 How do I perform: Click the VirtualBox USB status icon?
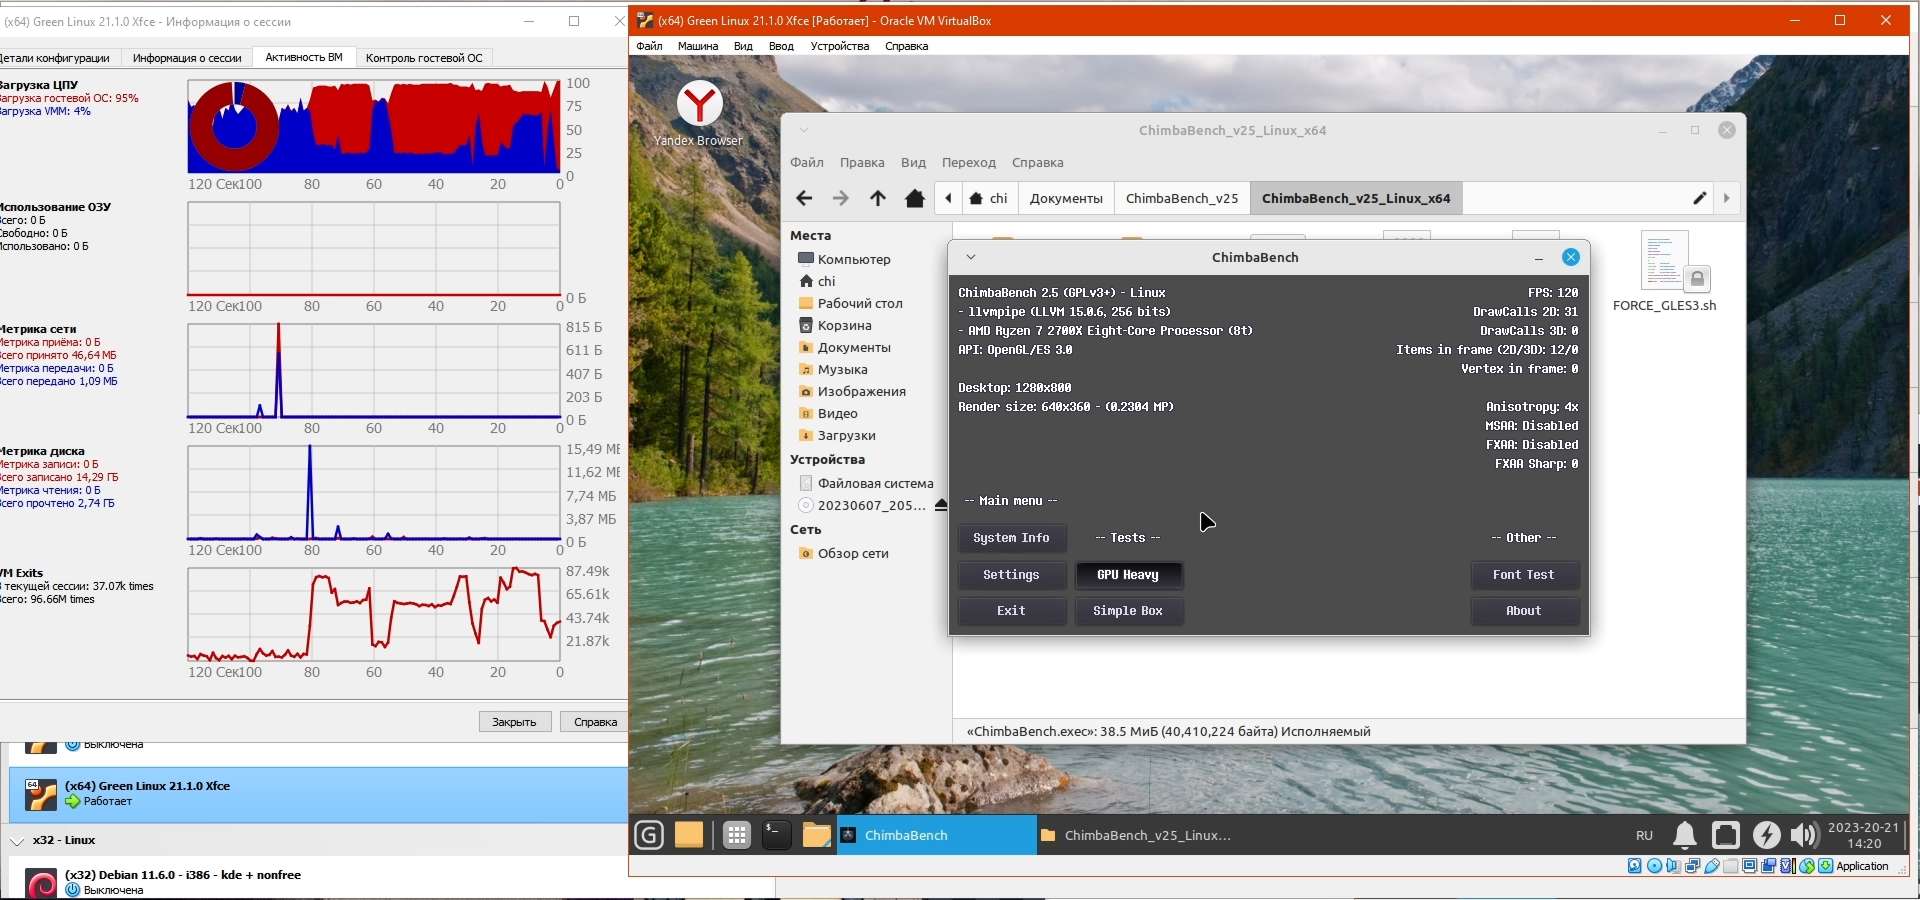1712,866
